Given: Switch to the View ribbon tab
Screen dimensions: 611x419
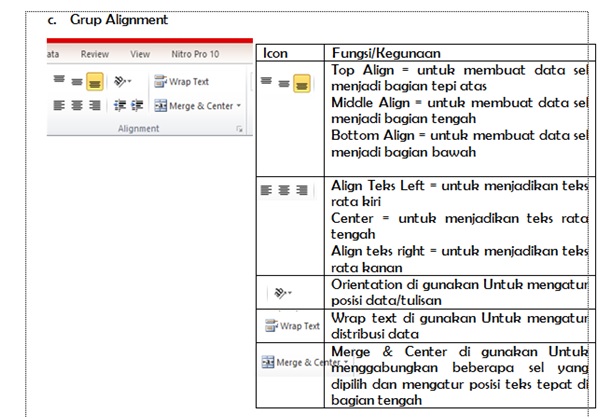Looking at the screenshot, I should pyautogui.click(x=140, y=54).
